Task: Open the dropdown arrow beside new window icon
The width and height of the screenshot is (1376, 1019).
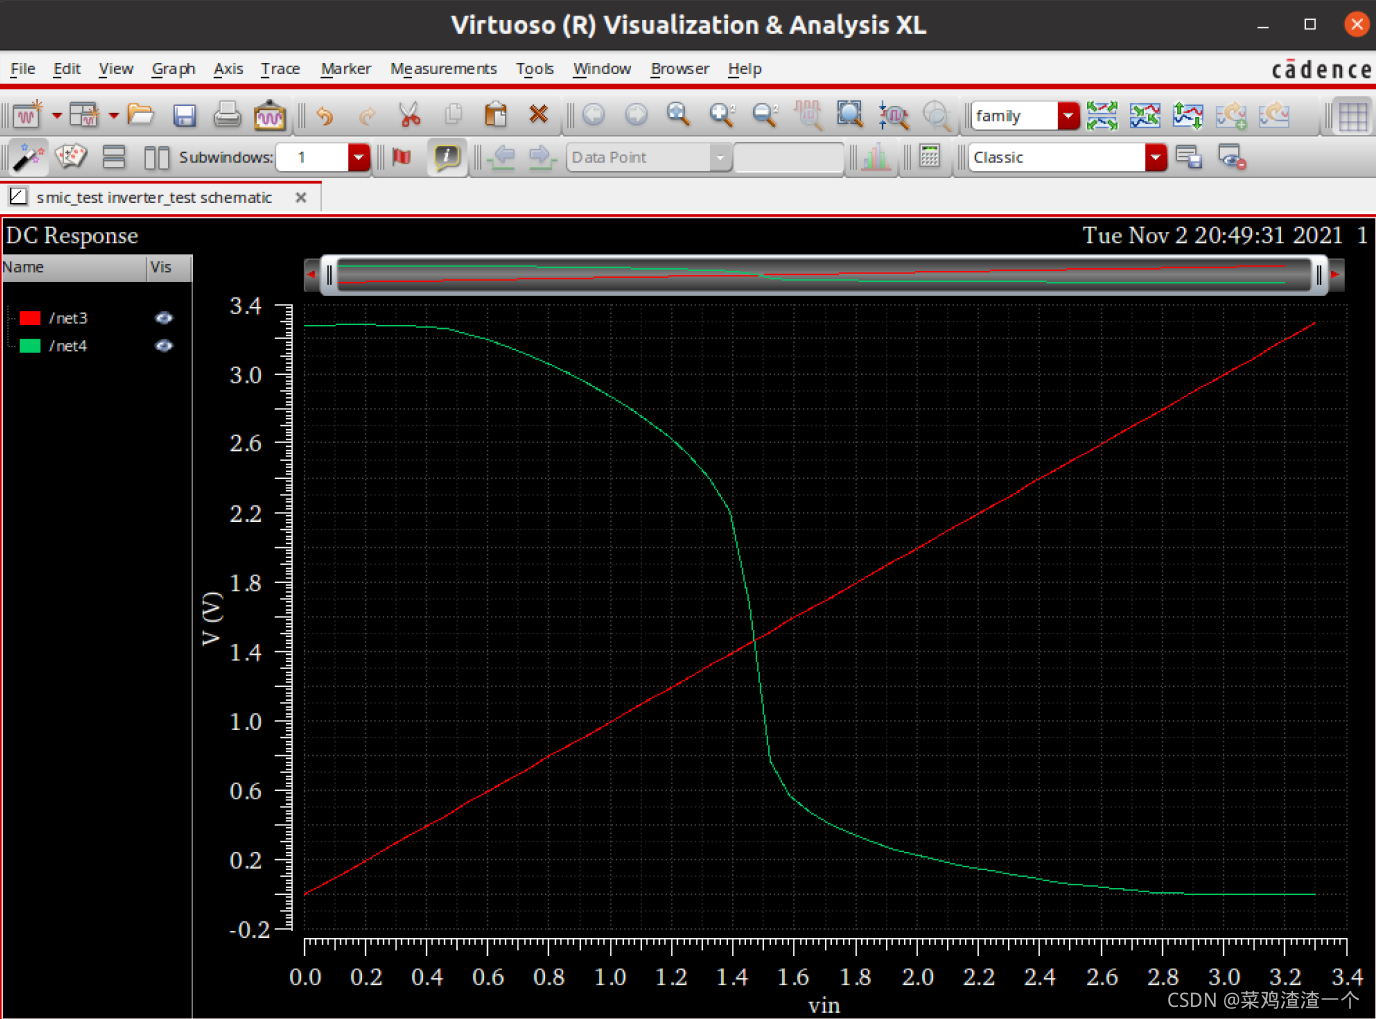Action: pos(57,116)
